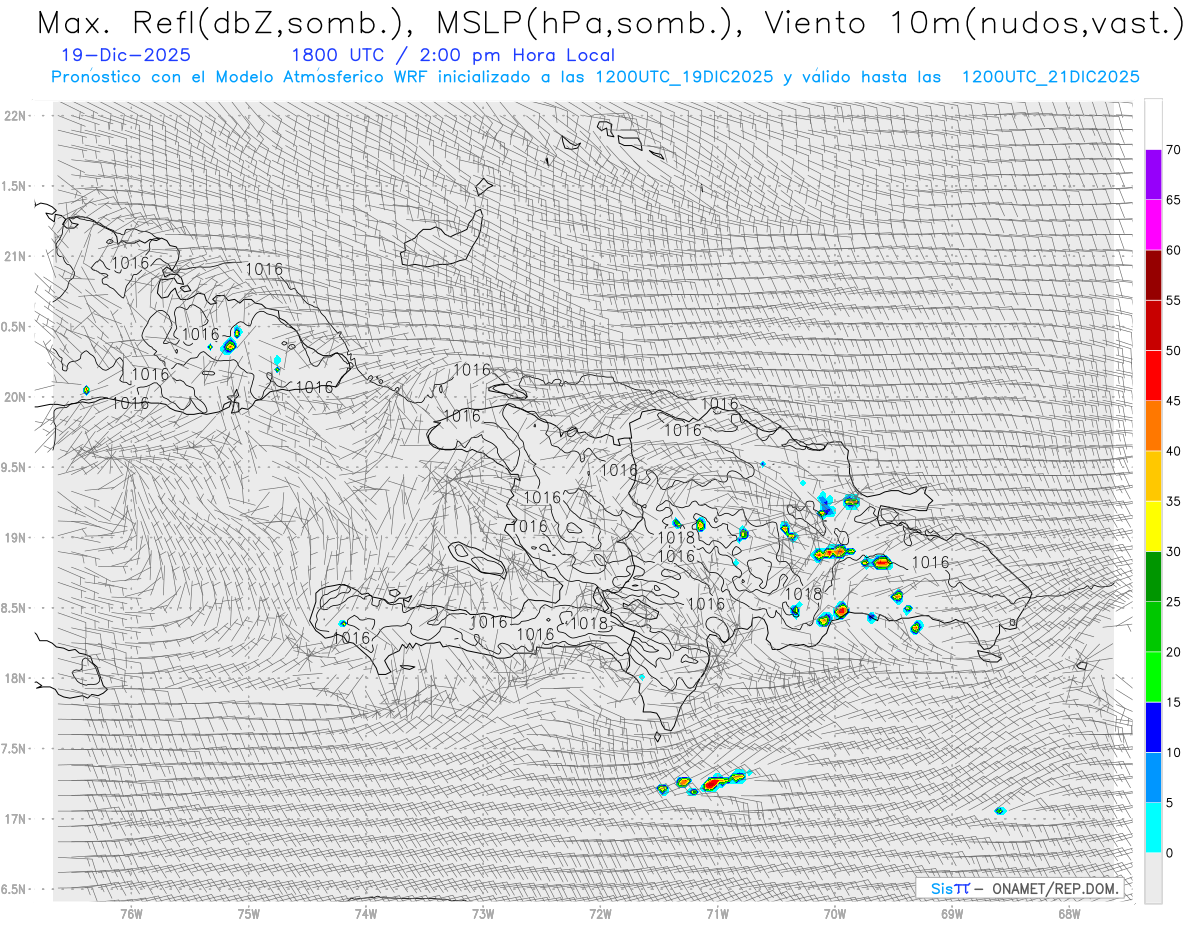Click the '60' value on the color scale
Screen dimensions: 1200x927
1173,250
